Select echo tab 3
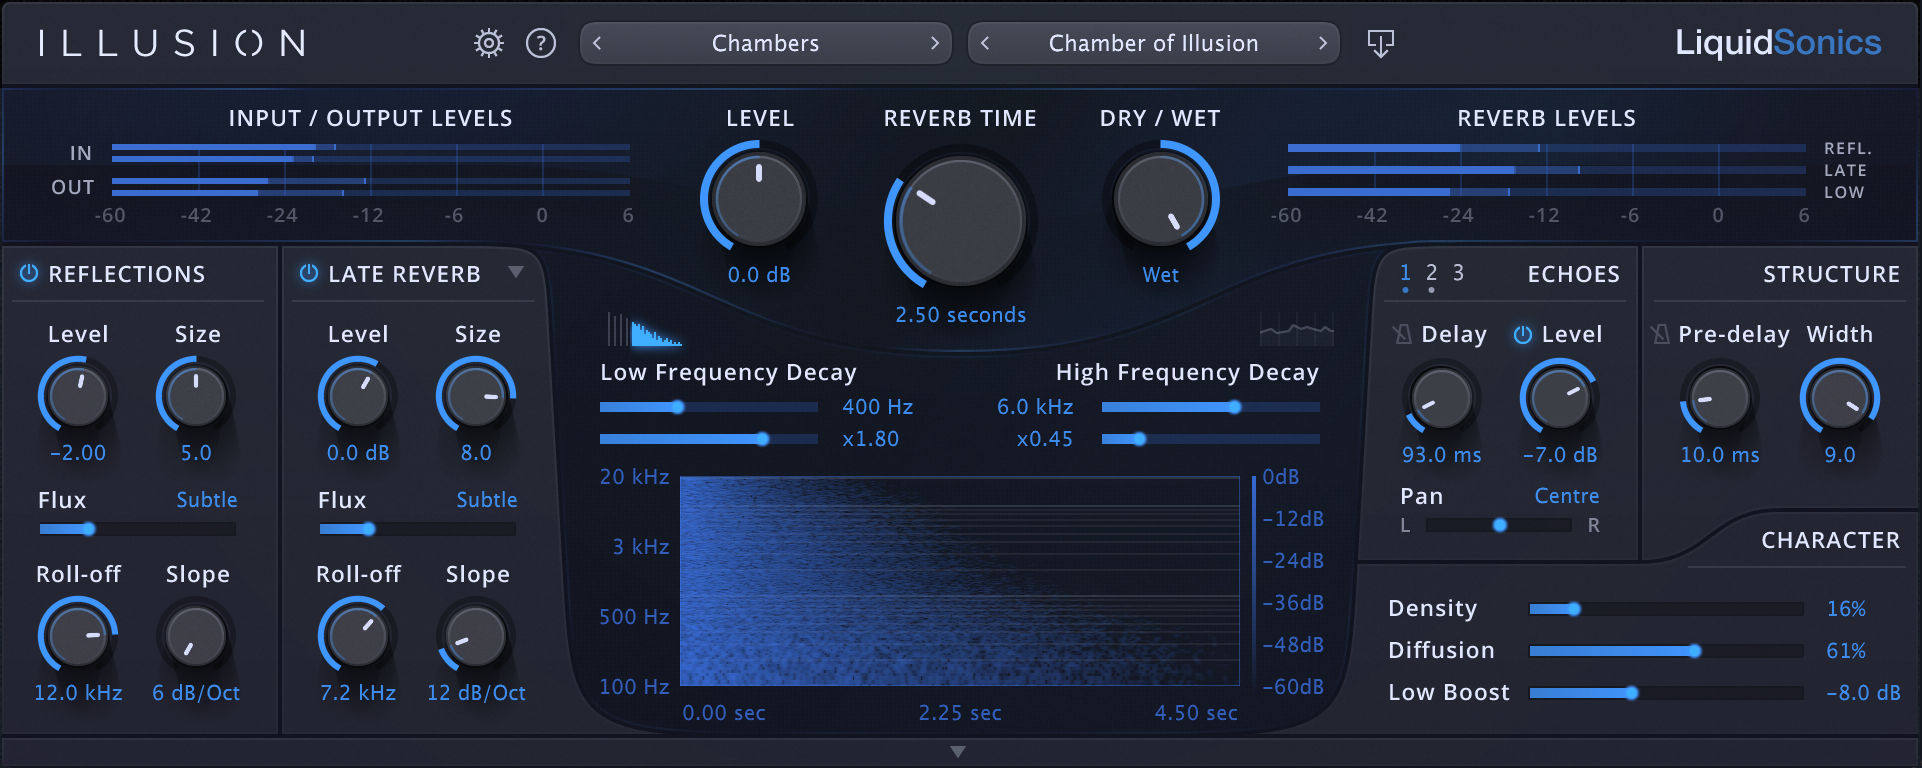Image resolution: width=1922 pixels, height=768 pixels. point(1458,273)
